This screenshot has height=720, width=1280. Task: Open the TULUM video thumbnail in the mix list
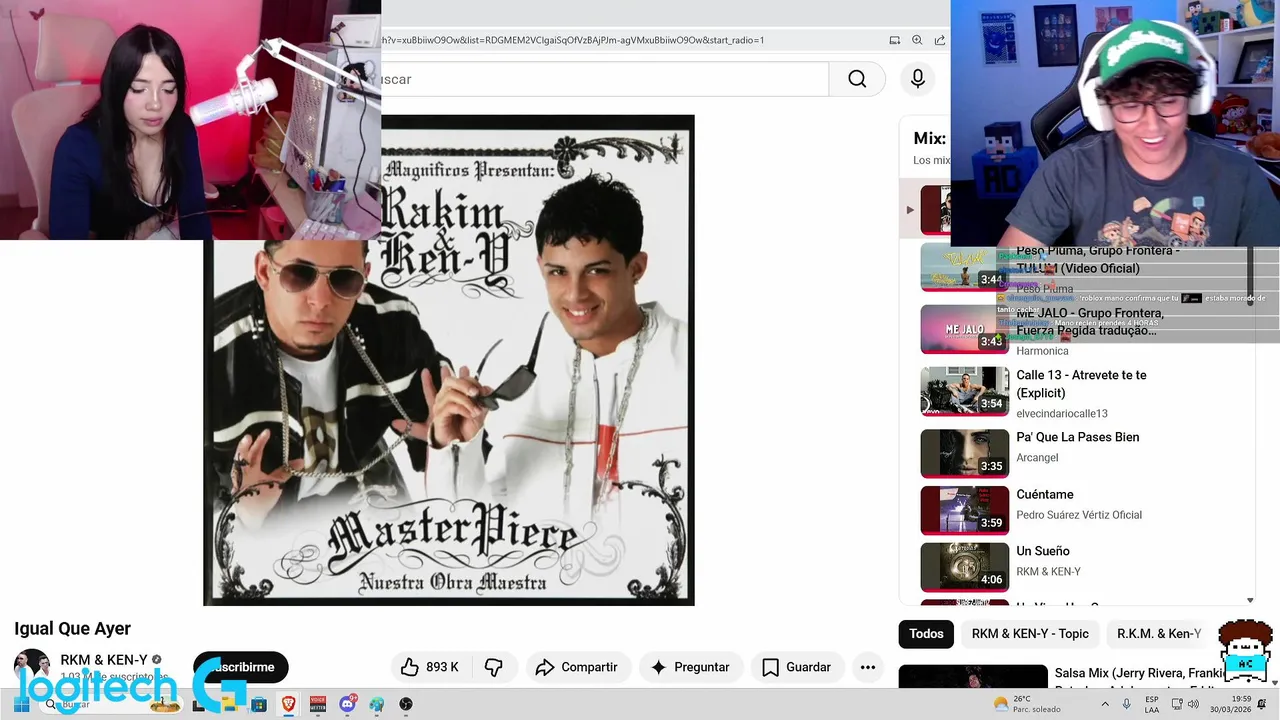(965, 267)
